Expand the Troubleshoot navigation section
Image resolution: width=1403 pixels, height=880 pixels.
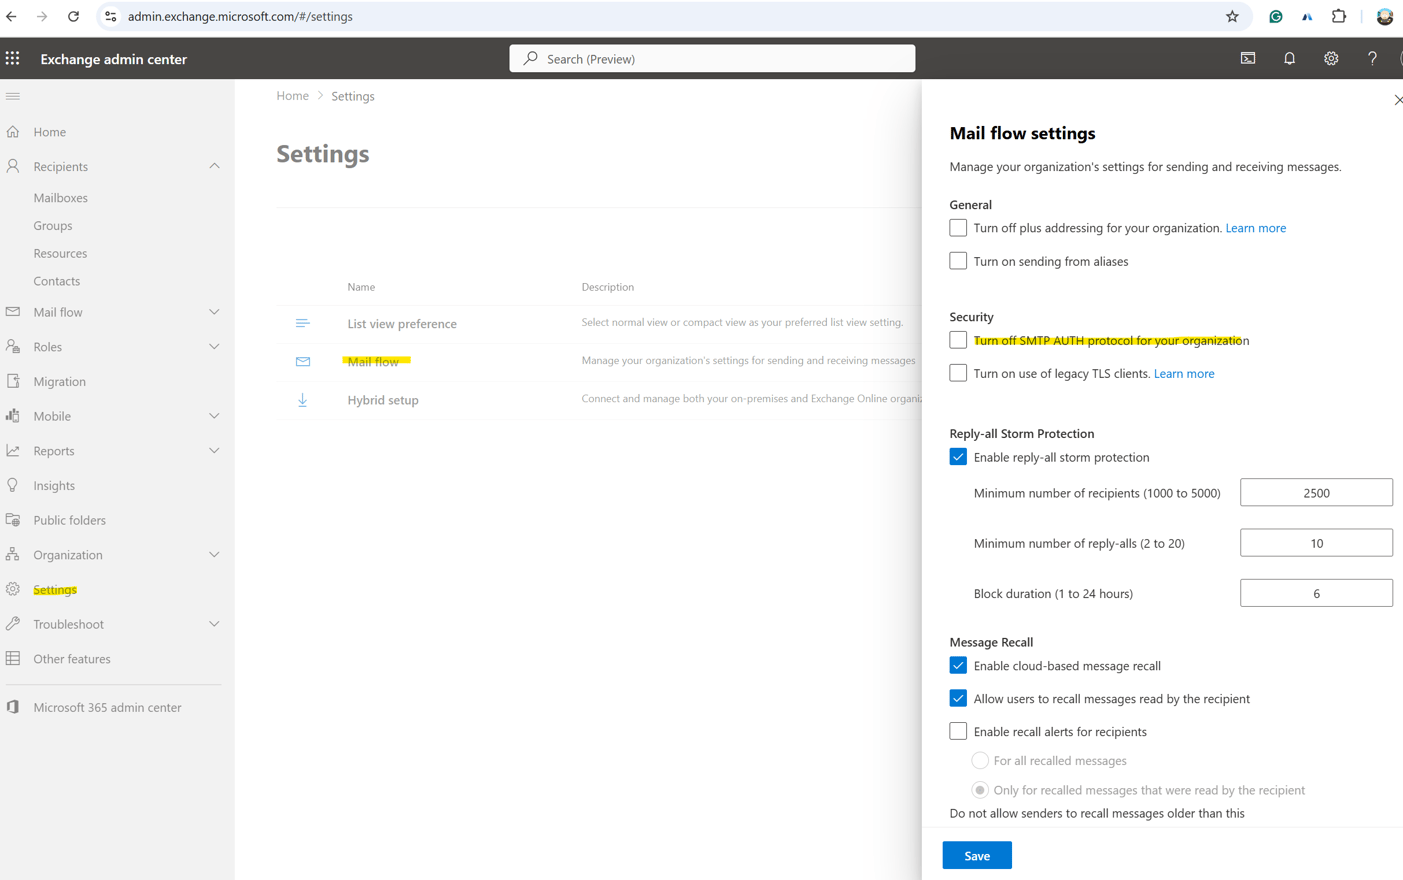pyautogui.click(x=214, y=624)
